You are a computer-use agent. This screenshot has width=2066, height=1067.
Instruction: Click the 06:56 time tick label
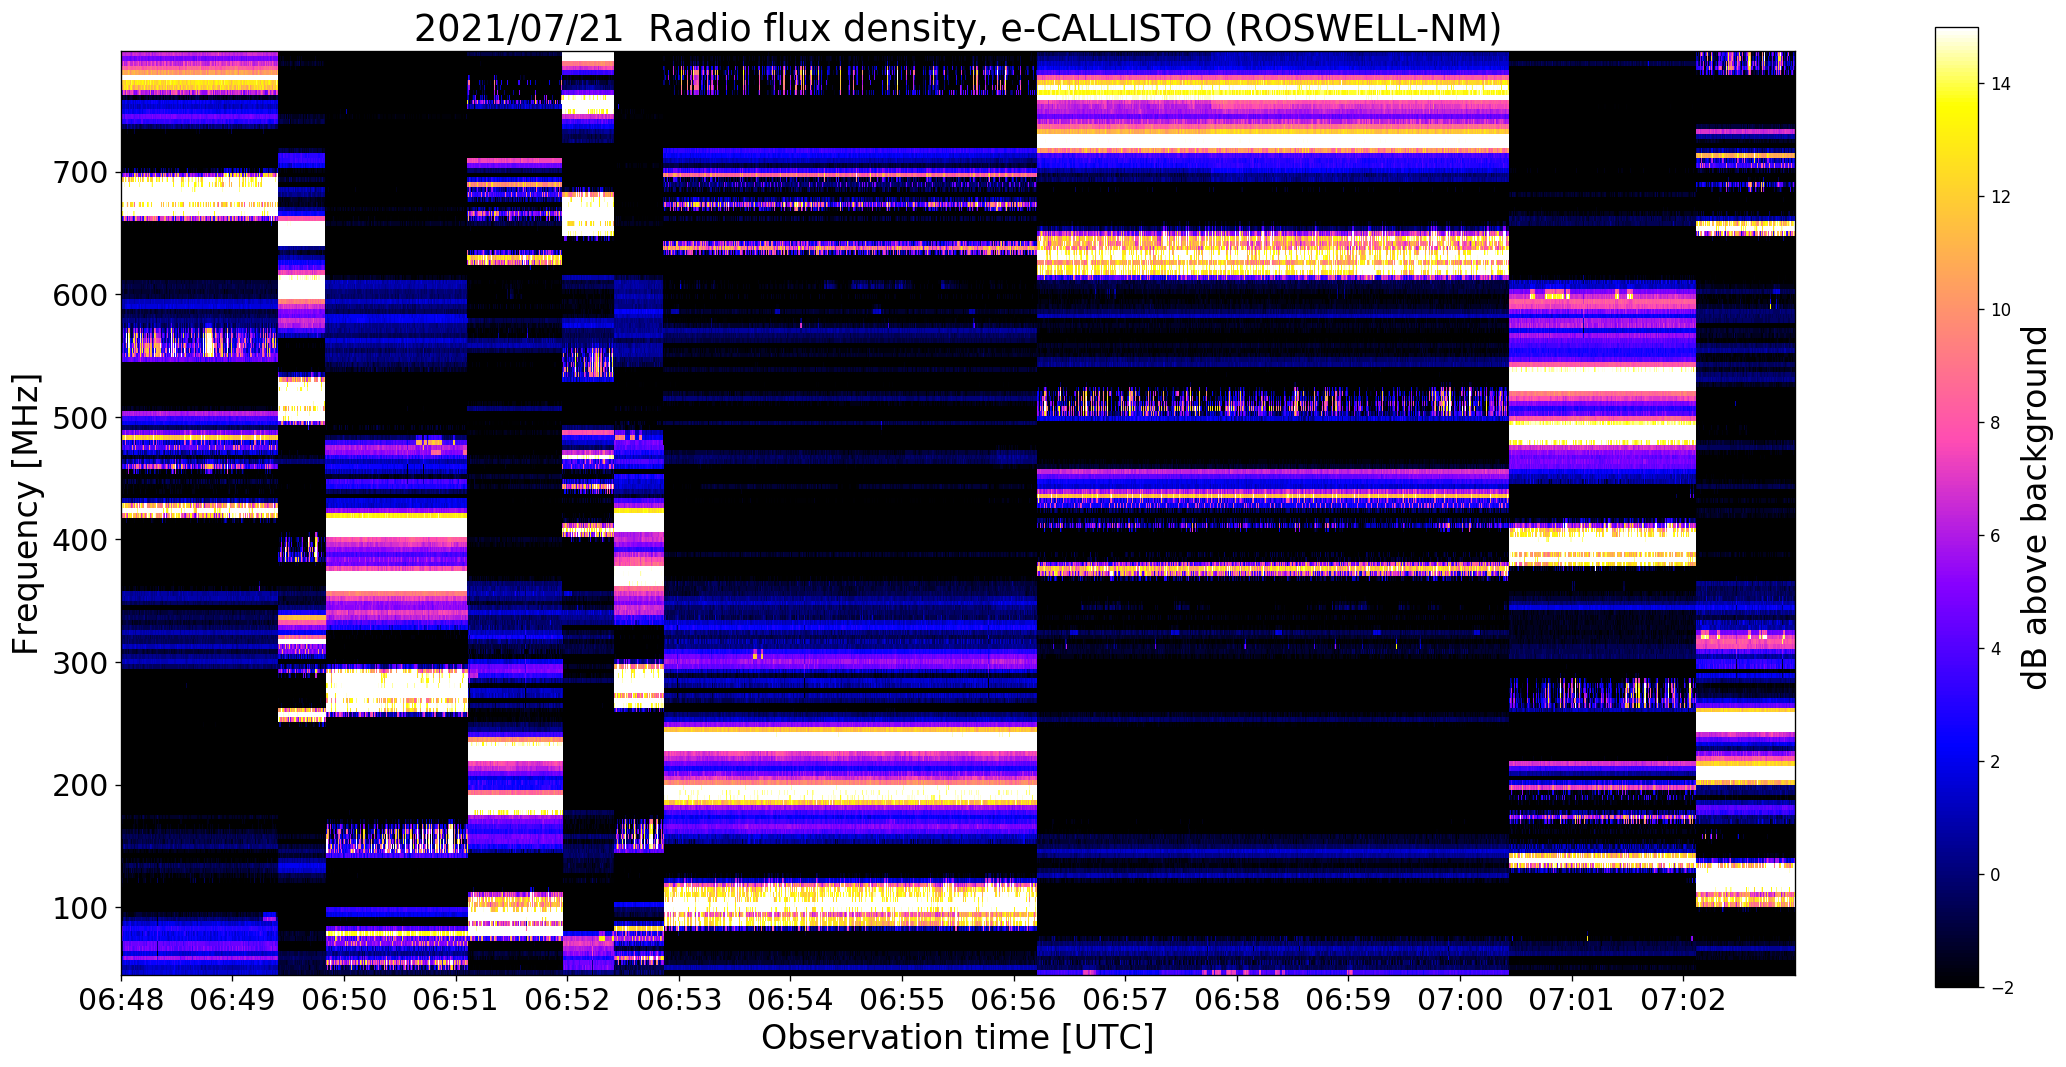tap(1014, 1000)
